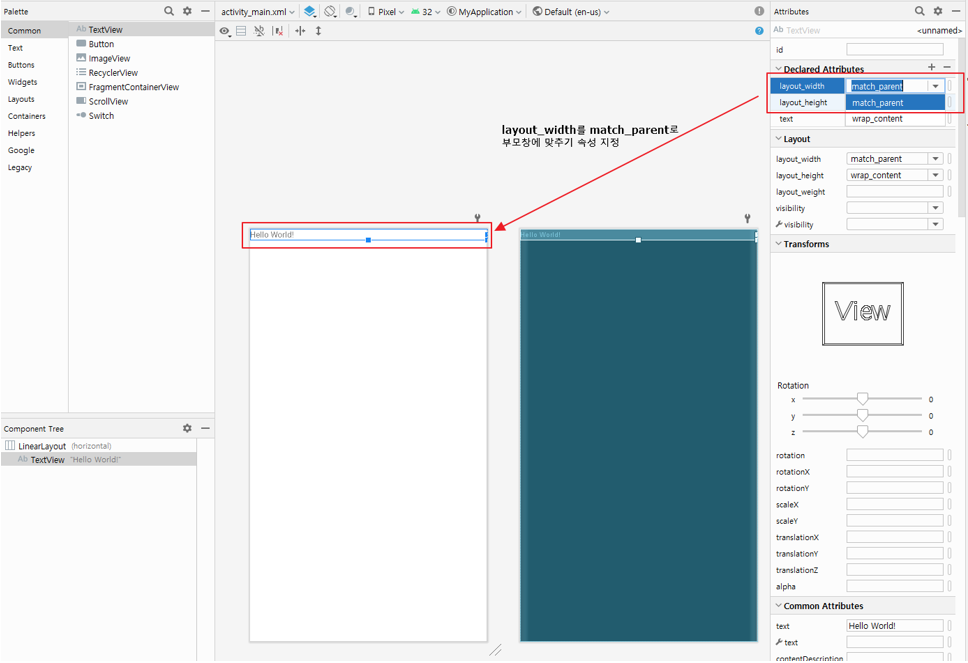
Task: Select the Button palette item
Action: click(x=95, y=44)
